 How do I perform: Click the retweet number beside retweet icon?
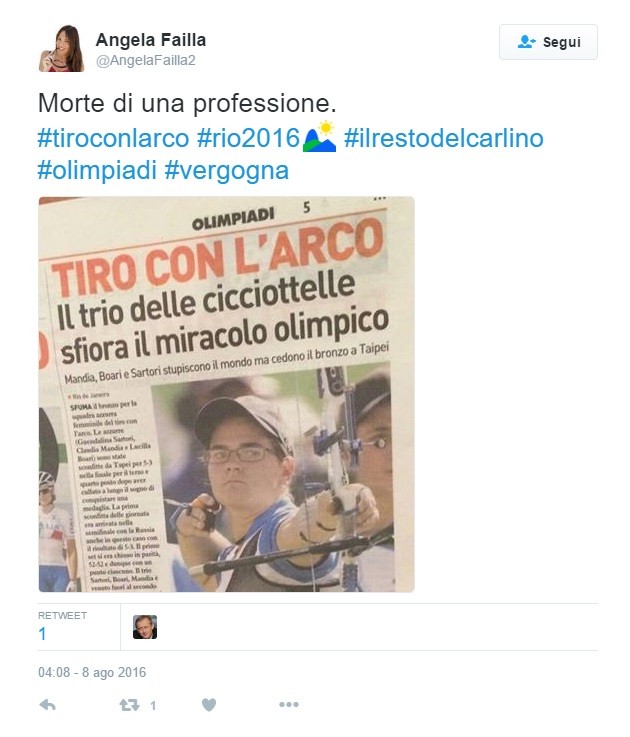tap(153, 706)
